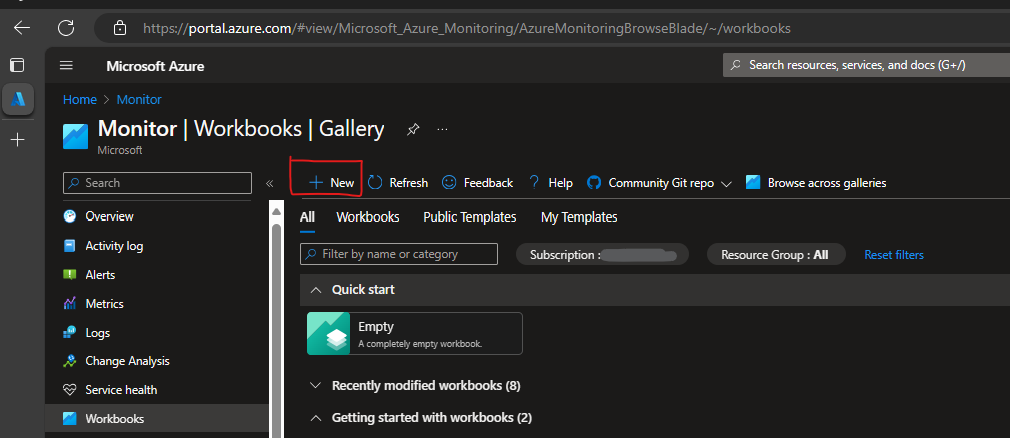Select the Workbooks tab
The height and width of the screenshot is (438, 1010).
coord(367,217)
